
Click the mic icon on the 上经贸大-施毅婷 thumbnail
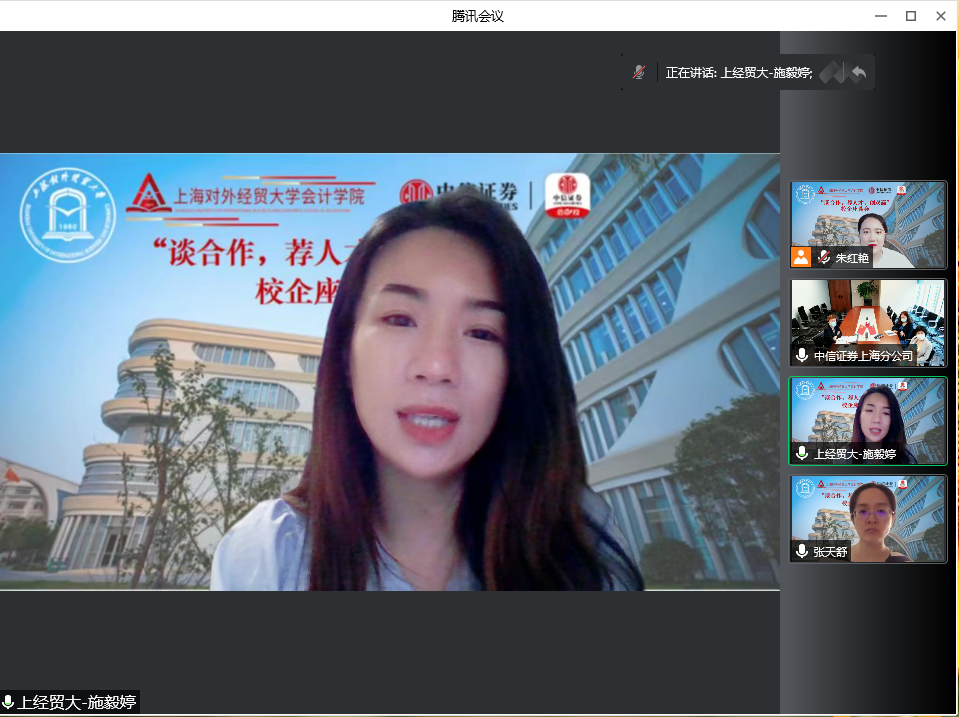802,453
